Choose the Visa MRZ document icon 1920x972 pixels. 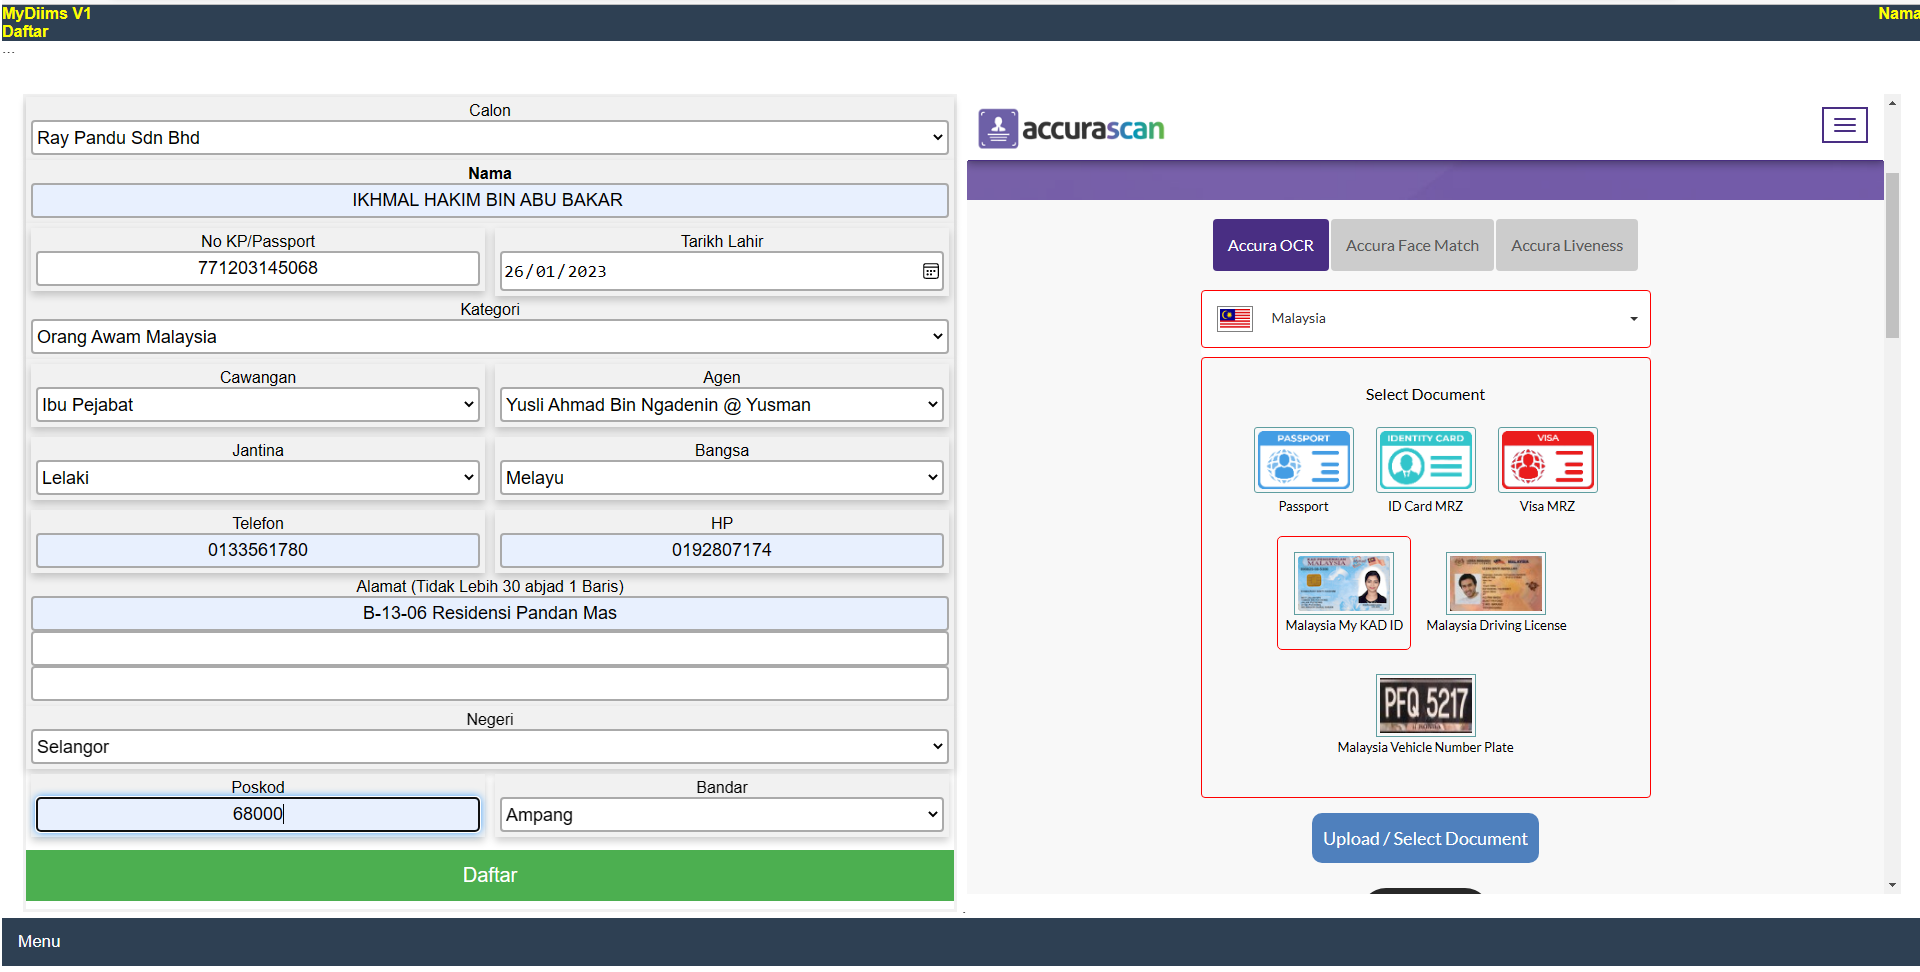[1547, 461]
